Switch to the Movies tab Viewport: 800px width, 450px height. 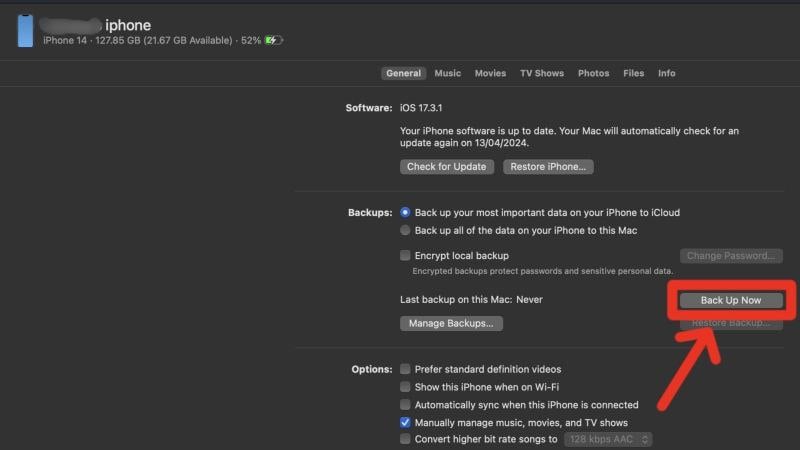490,73
